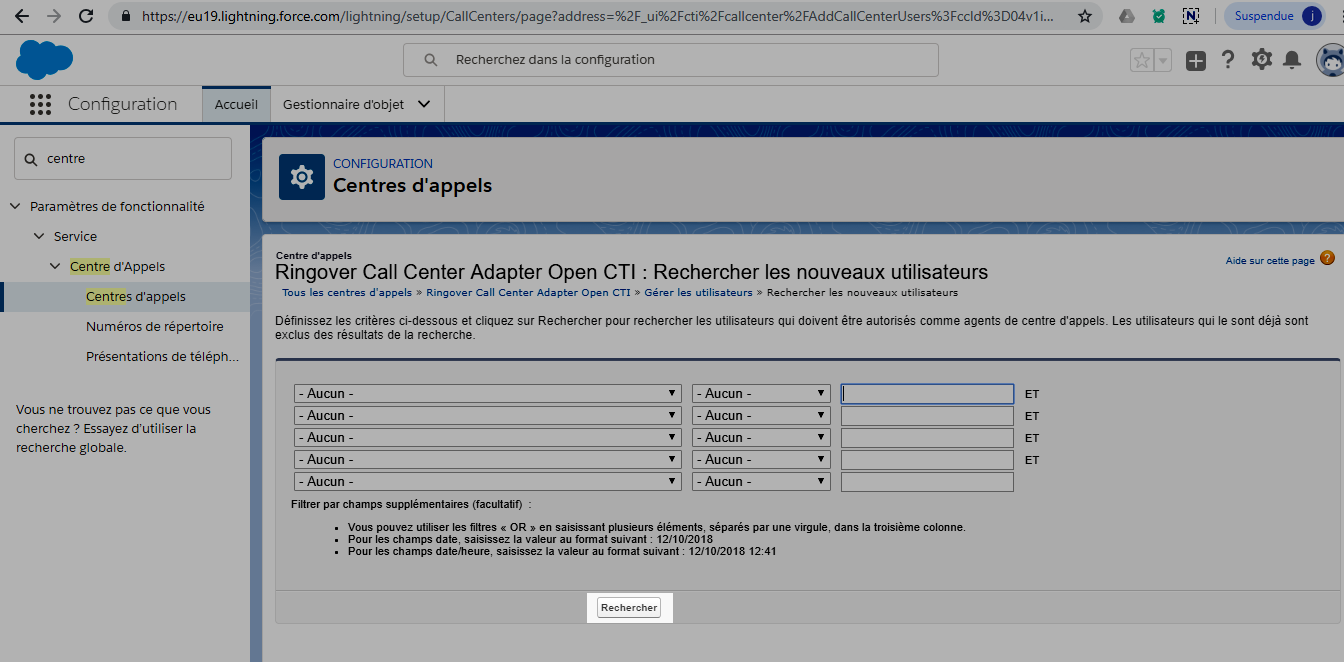
Task: Click the 'Centres d'appels' page heading
Action: [412, 186]
